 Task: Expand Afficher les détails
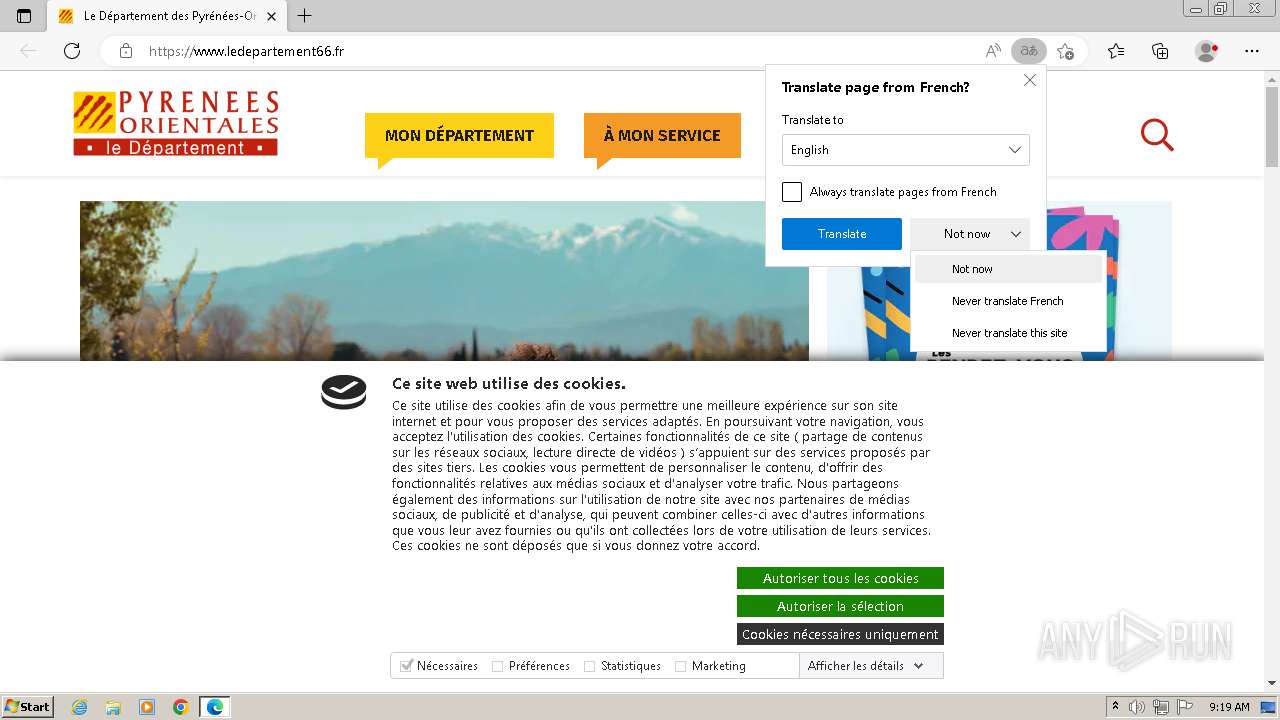(866, 666)
